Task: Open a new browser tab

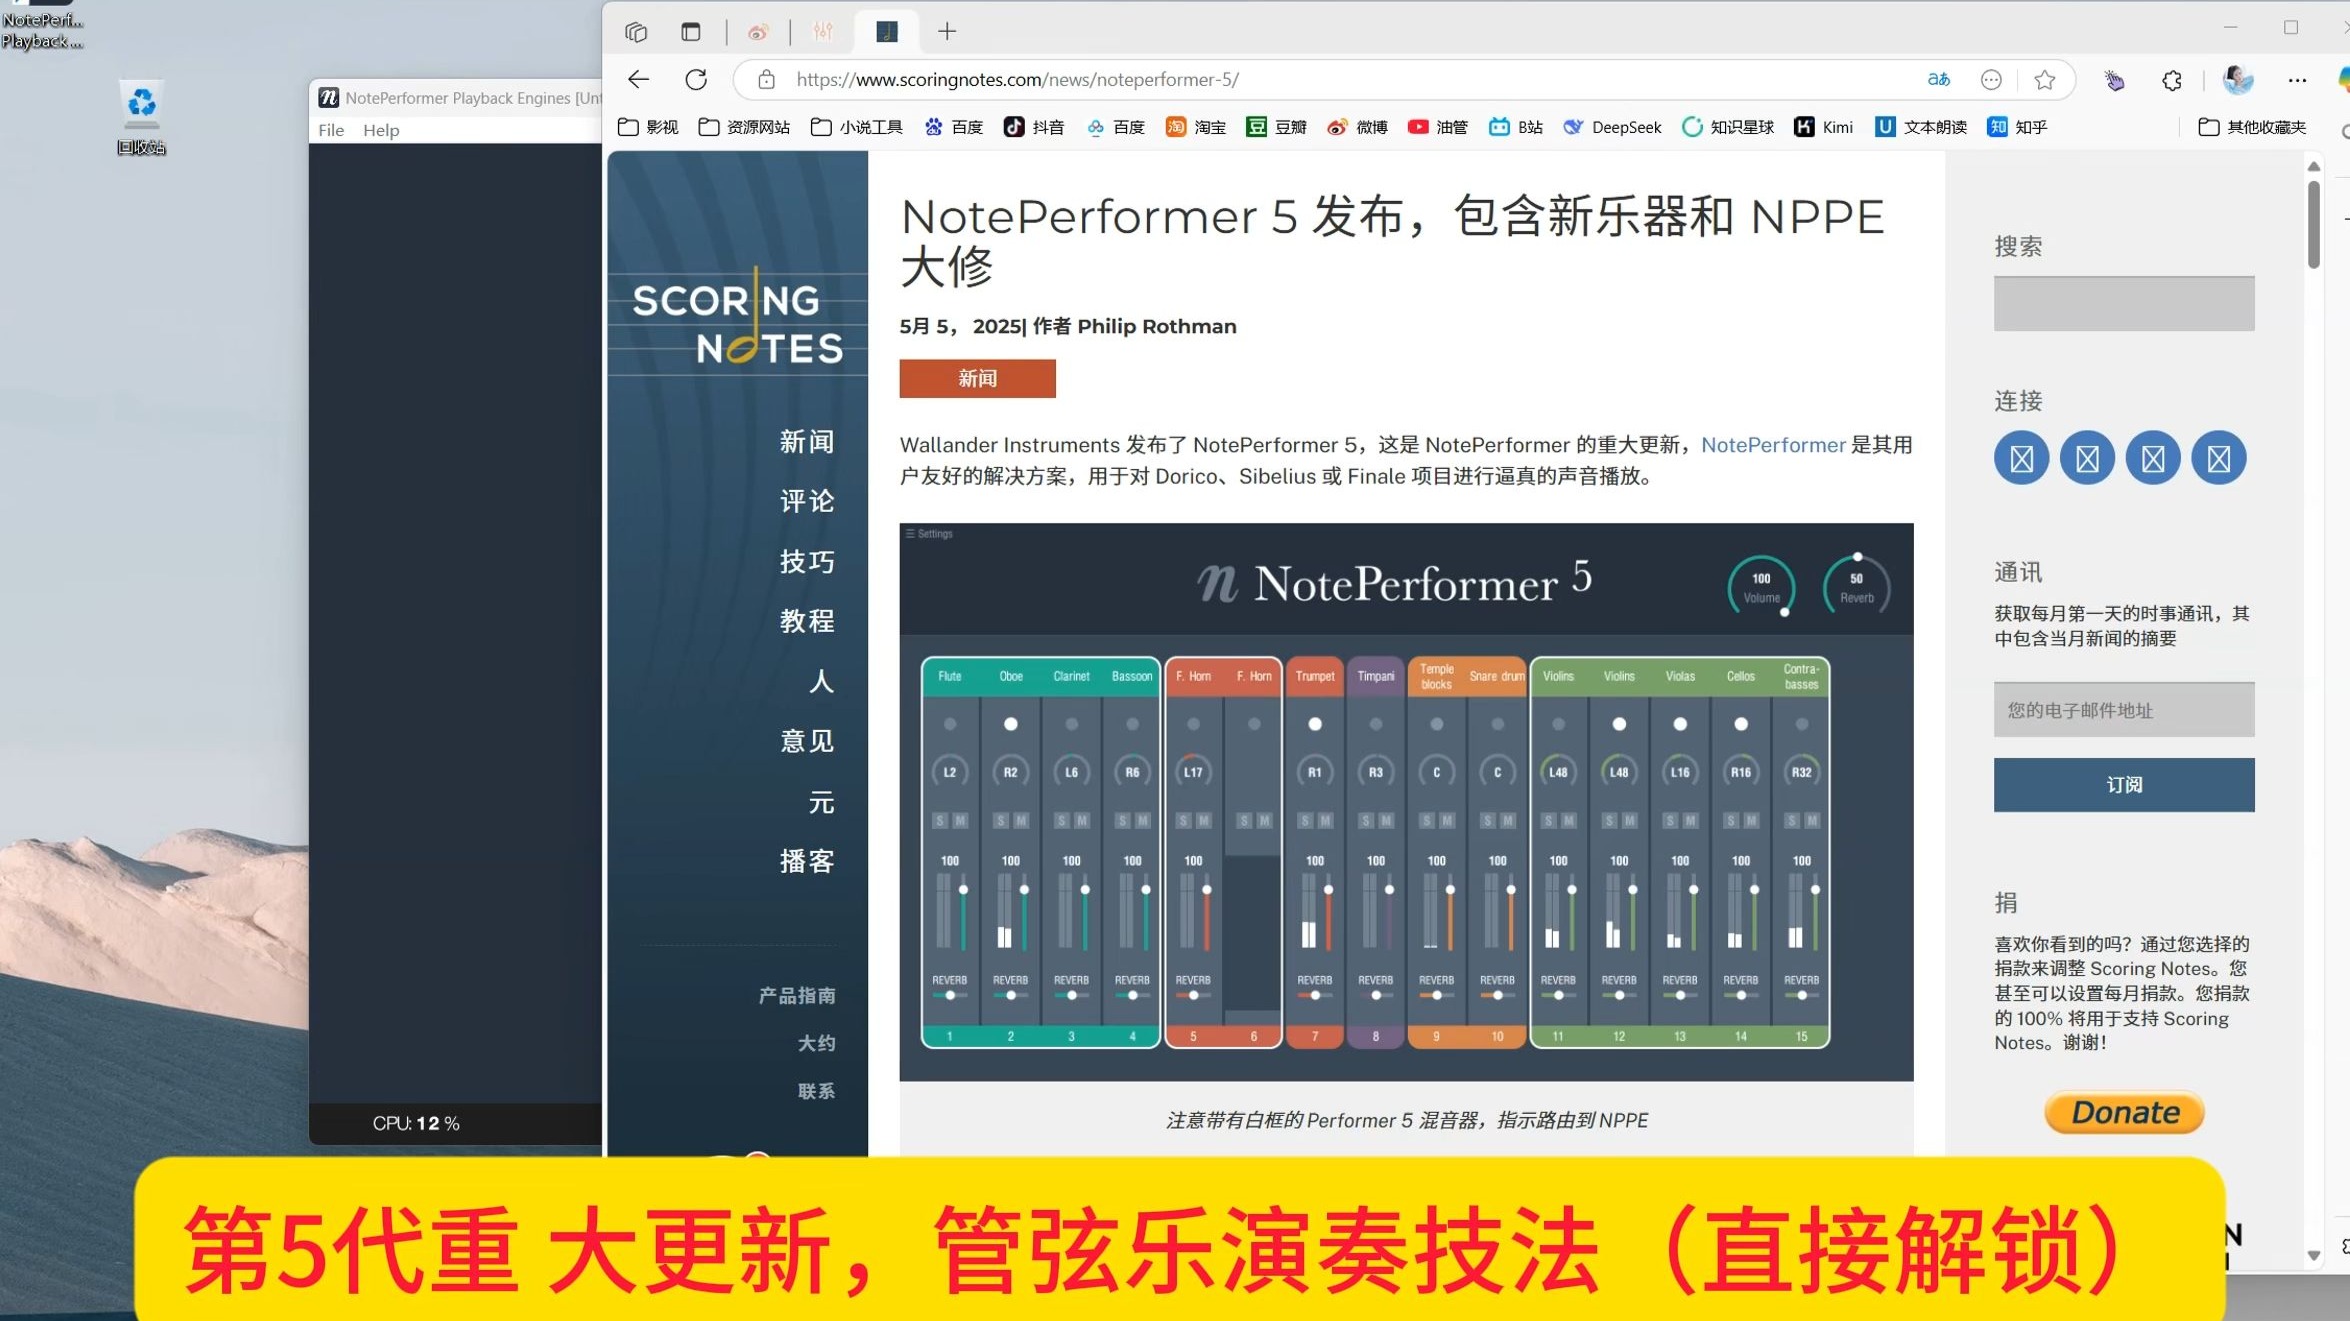Action: pyautogui.click(x=947, y=32)
